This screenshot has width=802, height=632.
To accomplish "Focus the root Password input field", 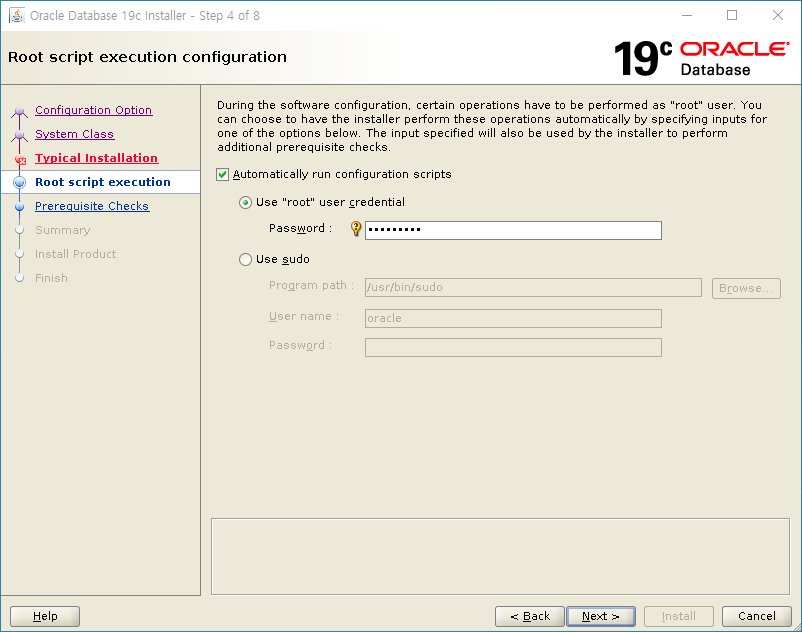I will (x=513, y=230).
